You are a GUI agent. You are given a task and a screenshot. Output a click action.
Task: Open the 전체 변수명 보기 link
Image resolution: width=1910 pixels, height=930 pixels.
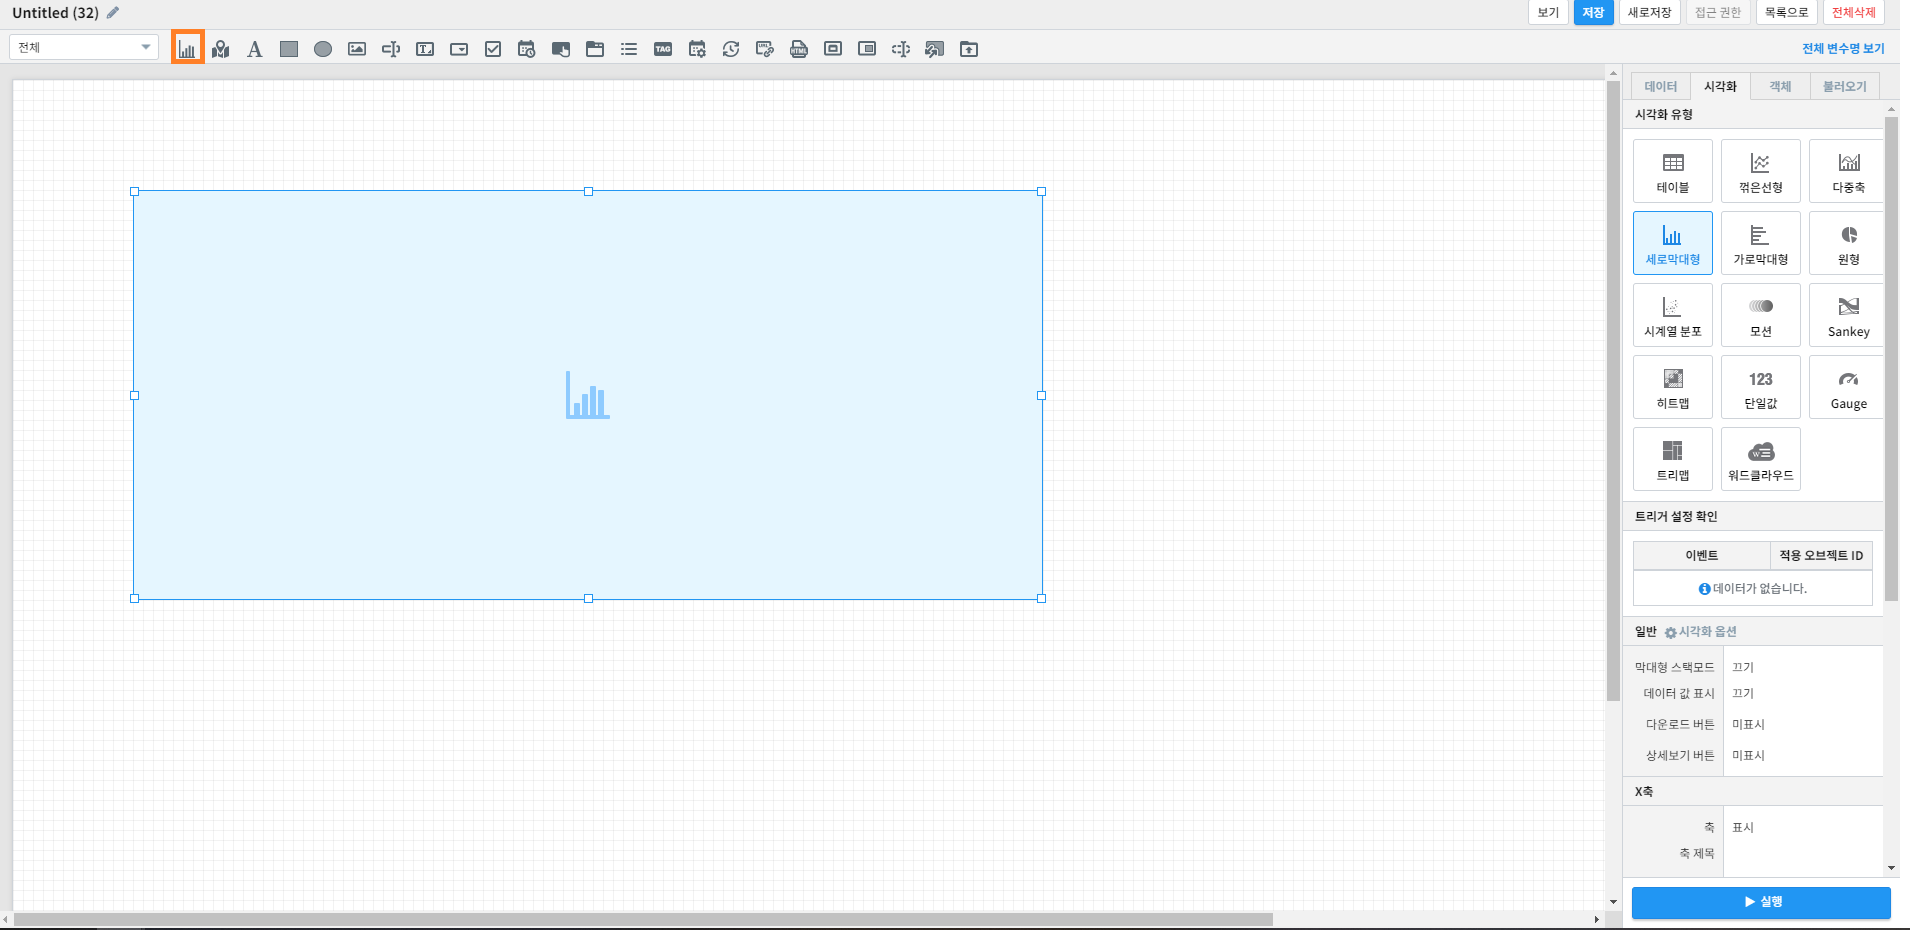1843,48
